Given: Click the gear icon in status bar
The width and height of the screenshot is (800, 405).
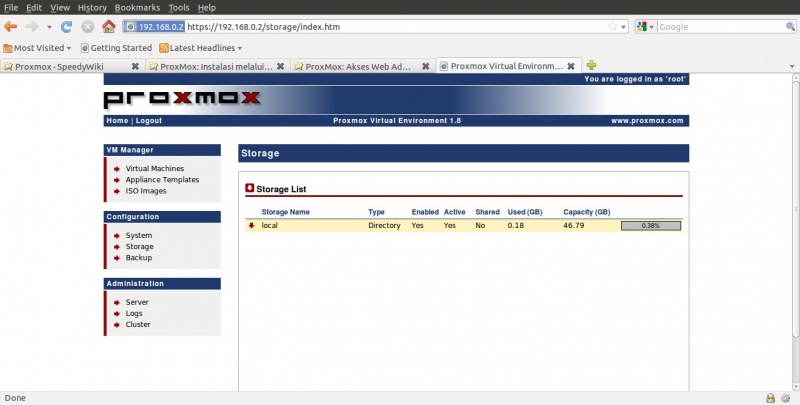Looking at the screenshot, I should [x=786, y=398].
